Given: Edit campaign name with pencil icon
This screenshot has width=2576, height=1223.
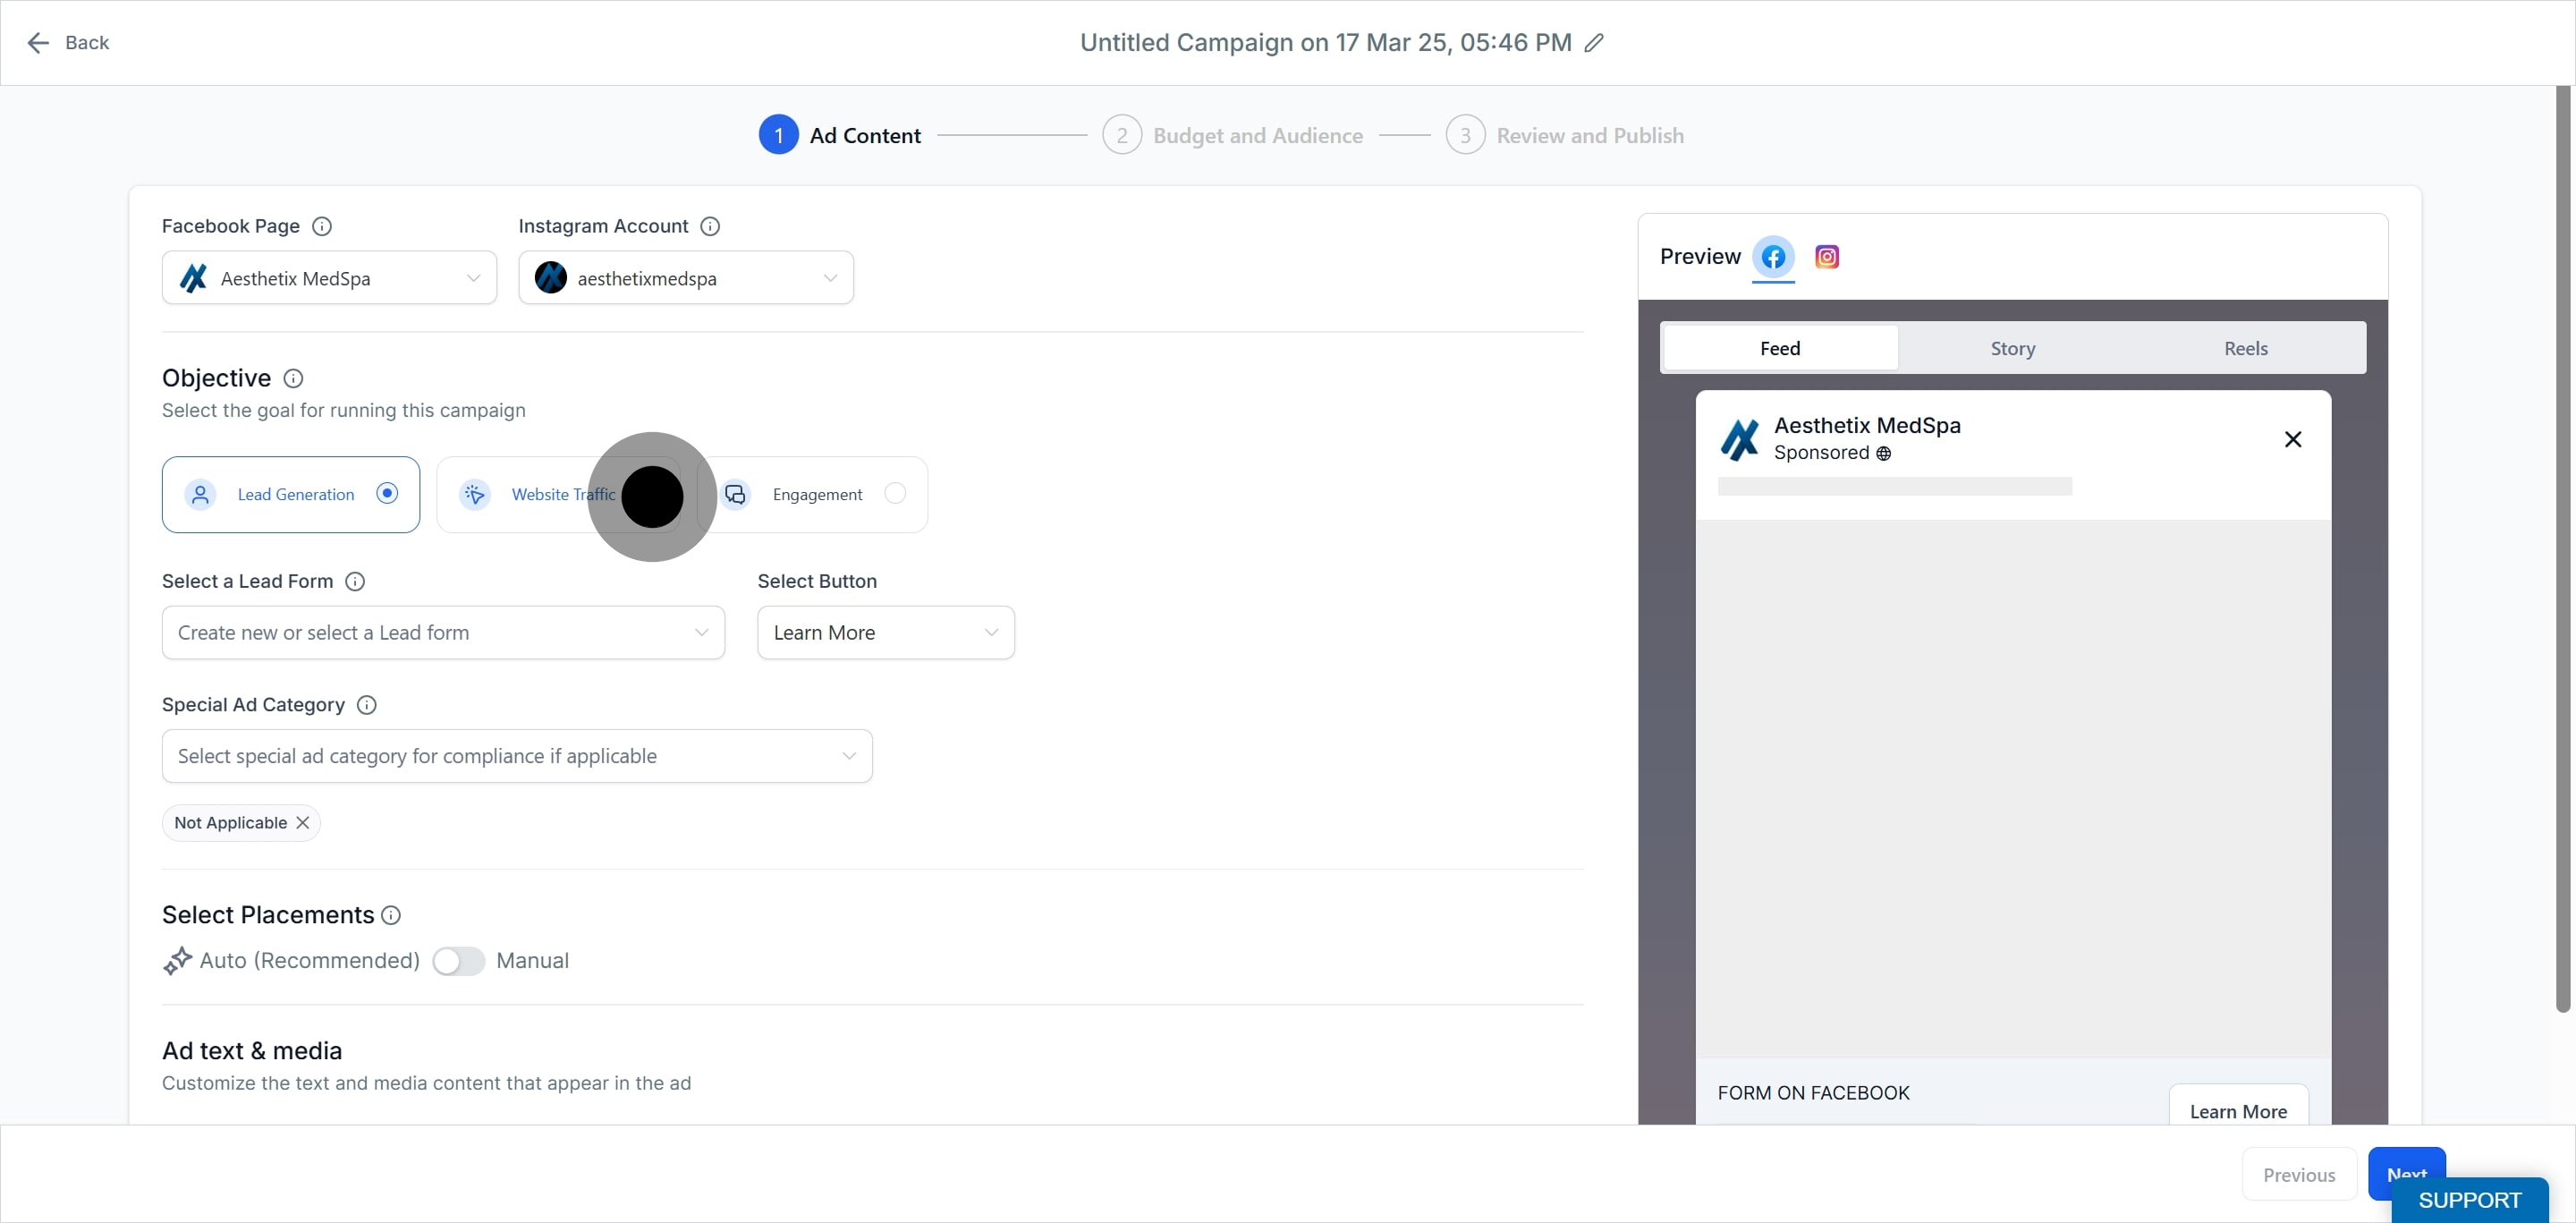Looking at the screenshot, I should coord(1594,43).
